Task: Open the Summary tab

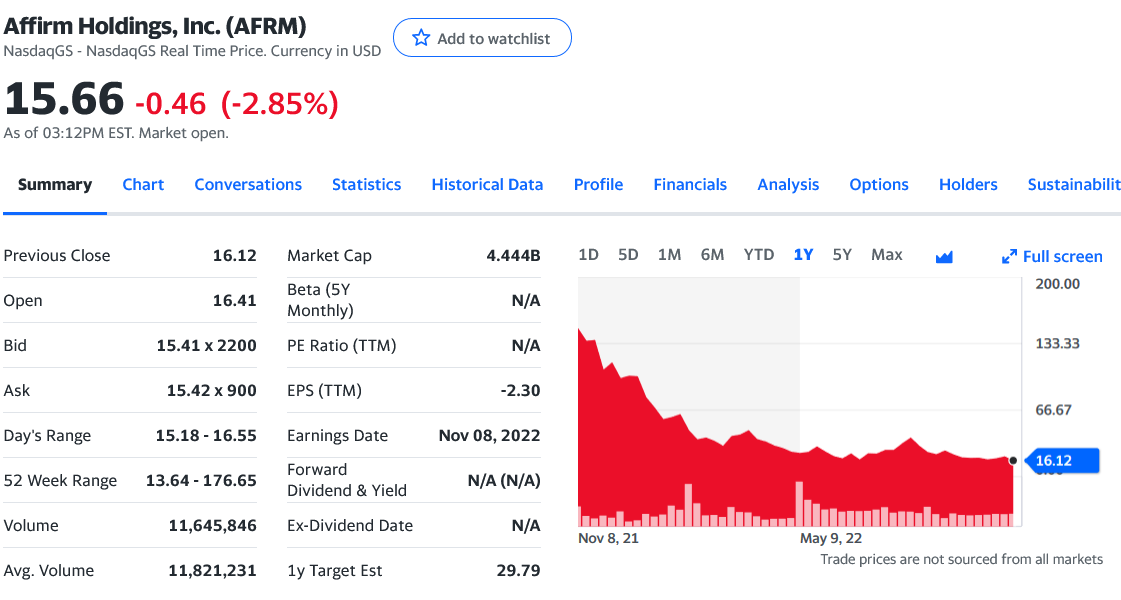Action: (x=55, y=185)
